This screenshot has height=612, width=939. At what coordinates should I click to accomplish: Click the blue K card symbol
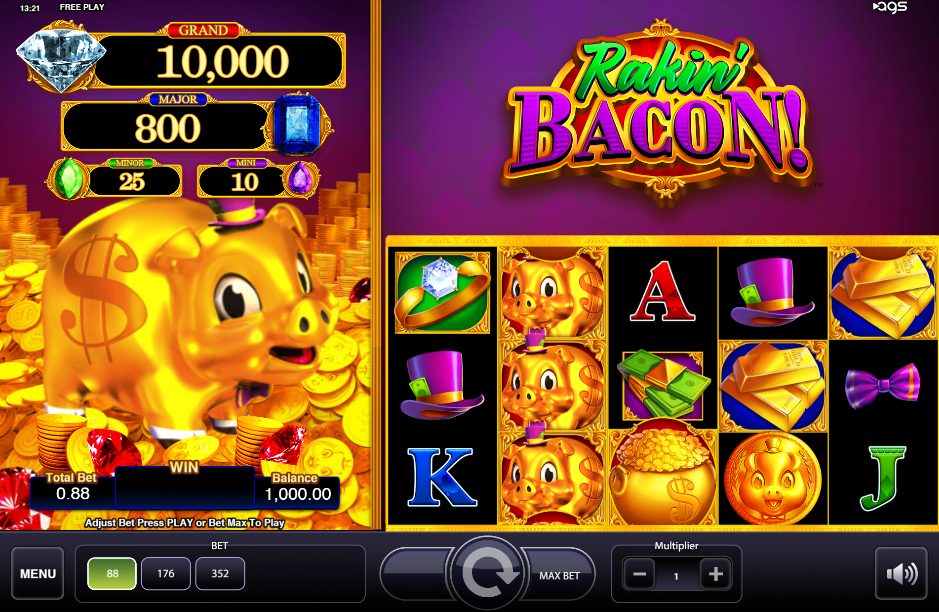pos(441,477)
